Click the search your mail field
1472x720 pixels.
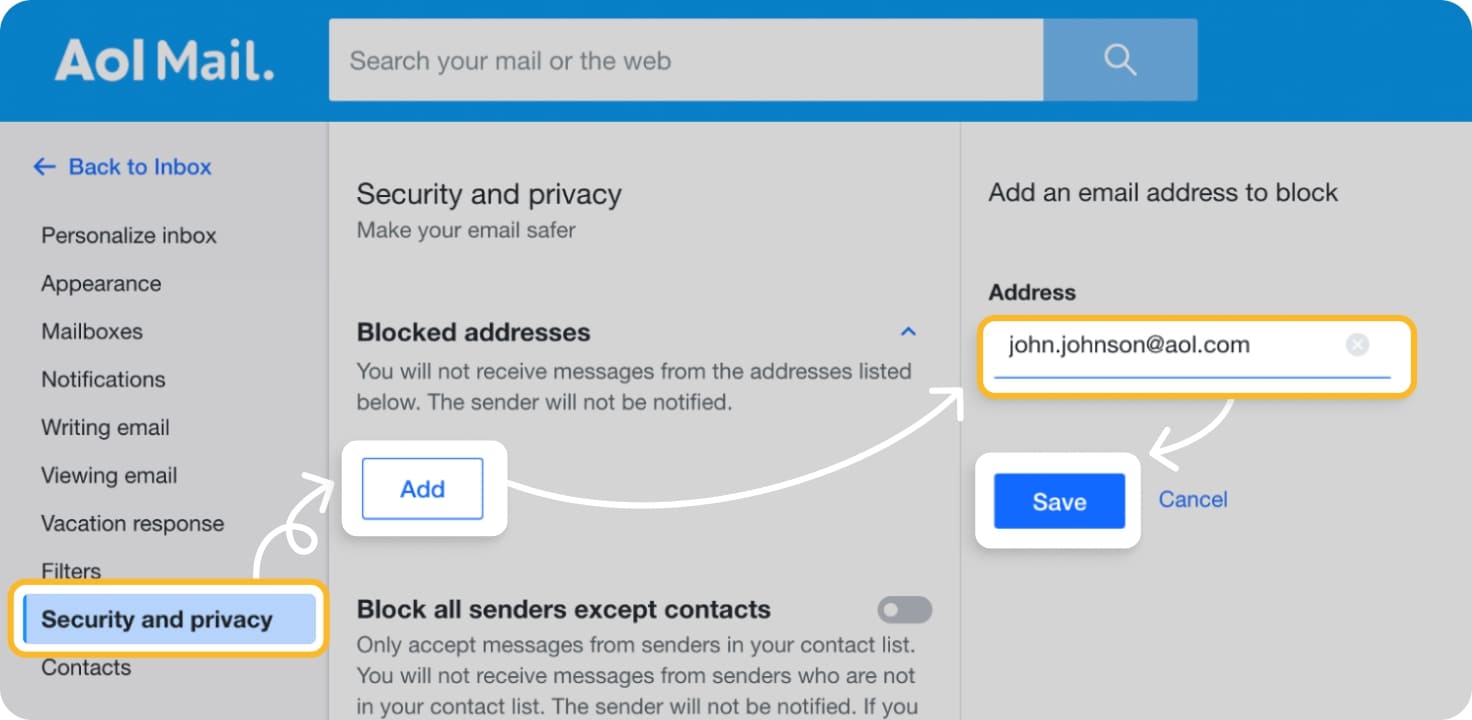point(684,60)
